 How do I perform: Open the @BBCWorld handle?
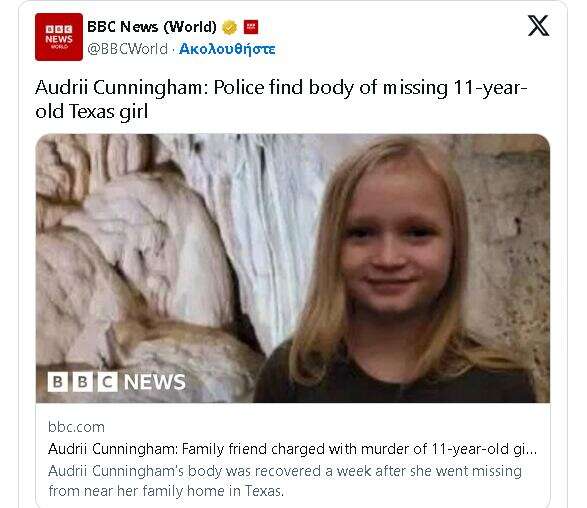[127, 49]
